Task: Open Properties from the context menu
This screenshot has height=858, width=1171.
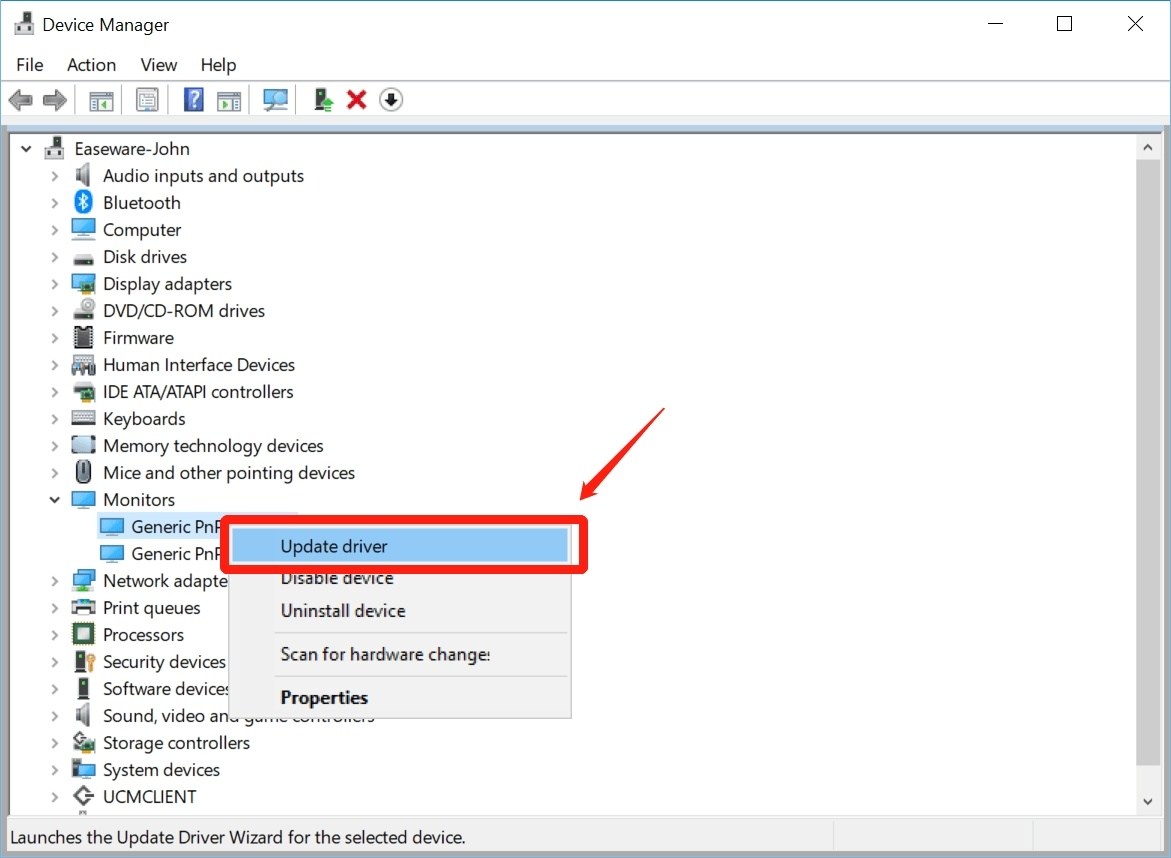Action: point(324,698)
